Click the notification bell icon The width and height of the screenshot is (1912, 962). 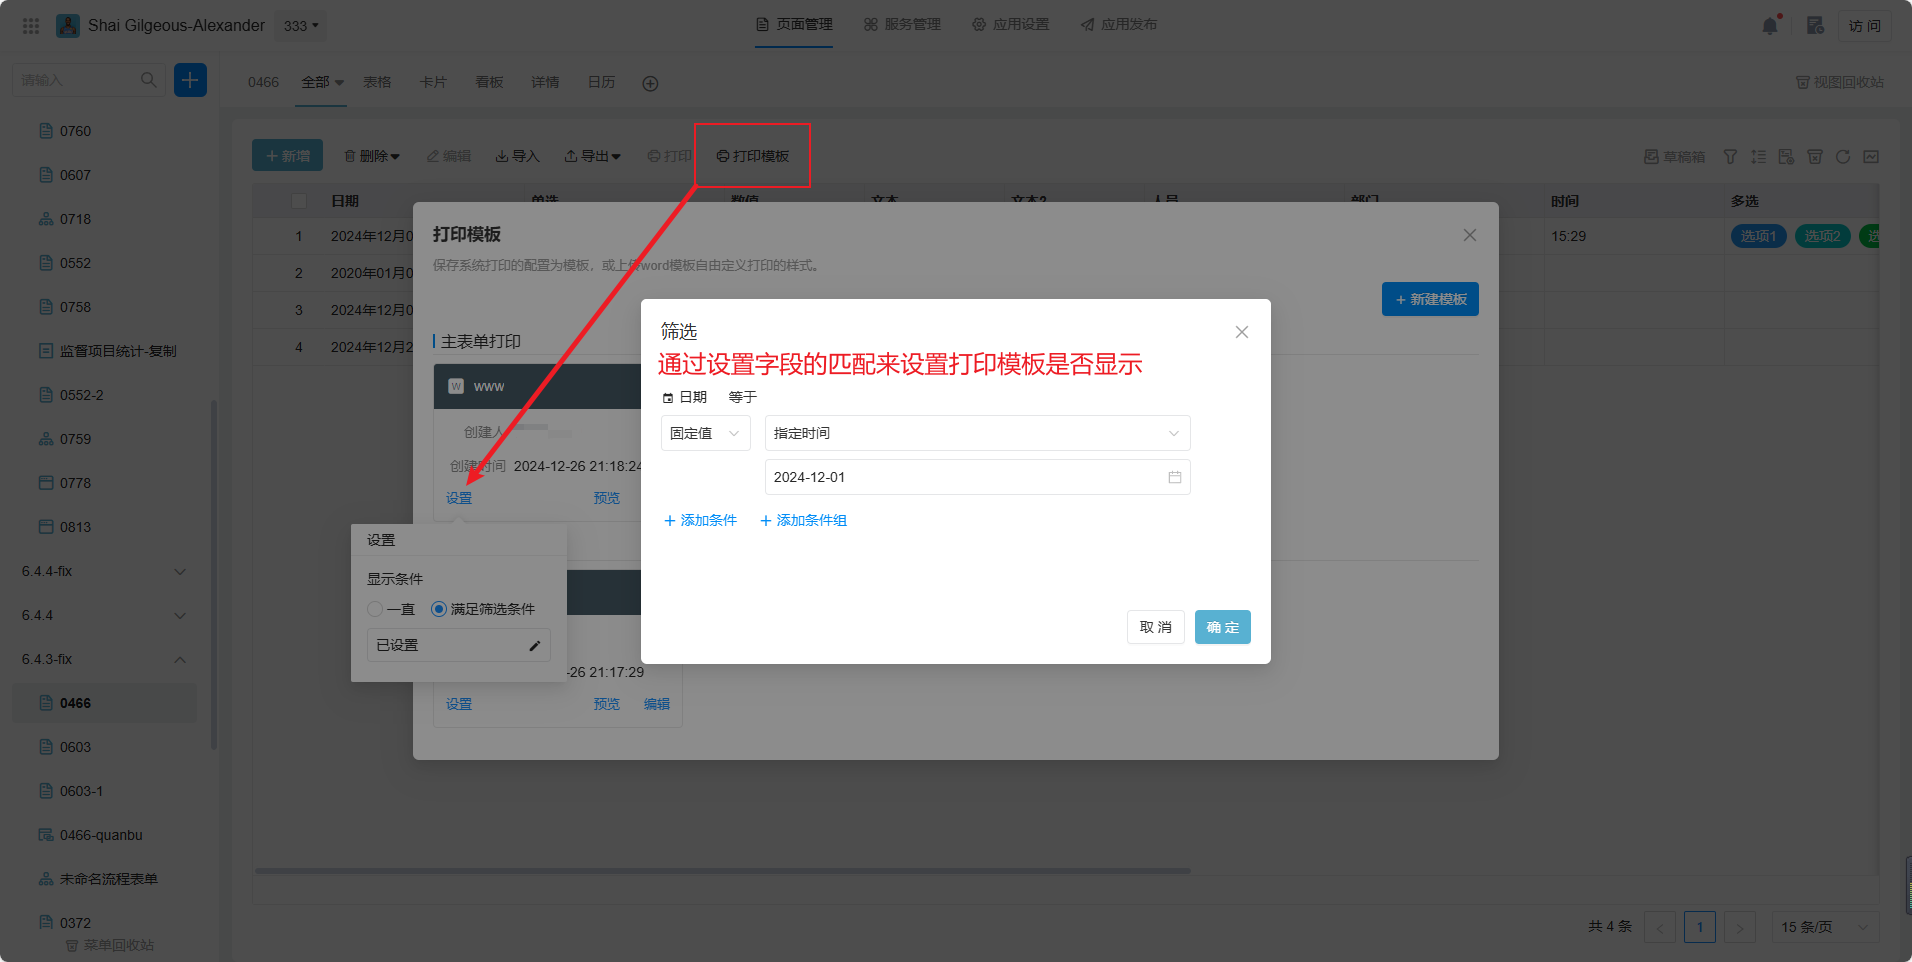pyautogui.click(x=1769, y=26)
